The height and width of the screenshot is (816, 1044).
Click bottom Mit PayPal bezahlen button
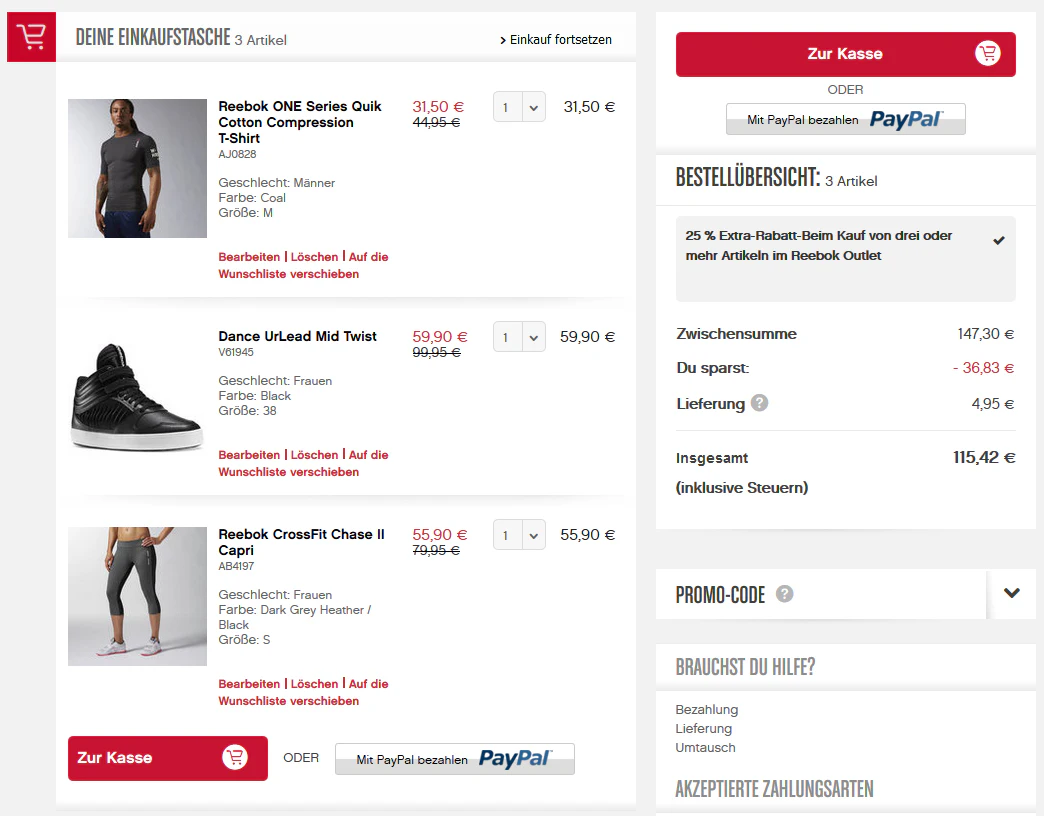pyautogui.click(x=455, y=759)
